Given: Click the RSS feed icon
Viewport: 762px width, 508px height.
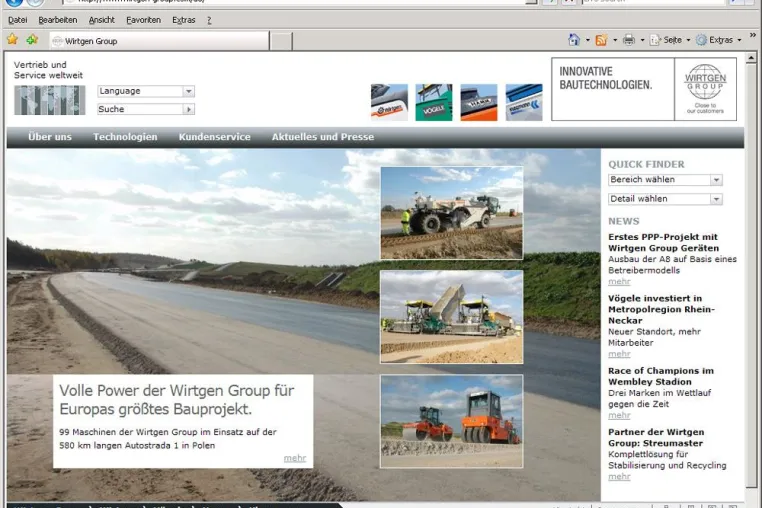Looking at the screenshot, I should pos(601,40).
